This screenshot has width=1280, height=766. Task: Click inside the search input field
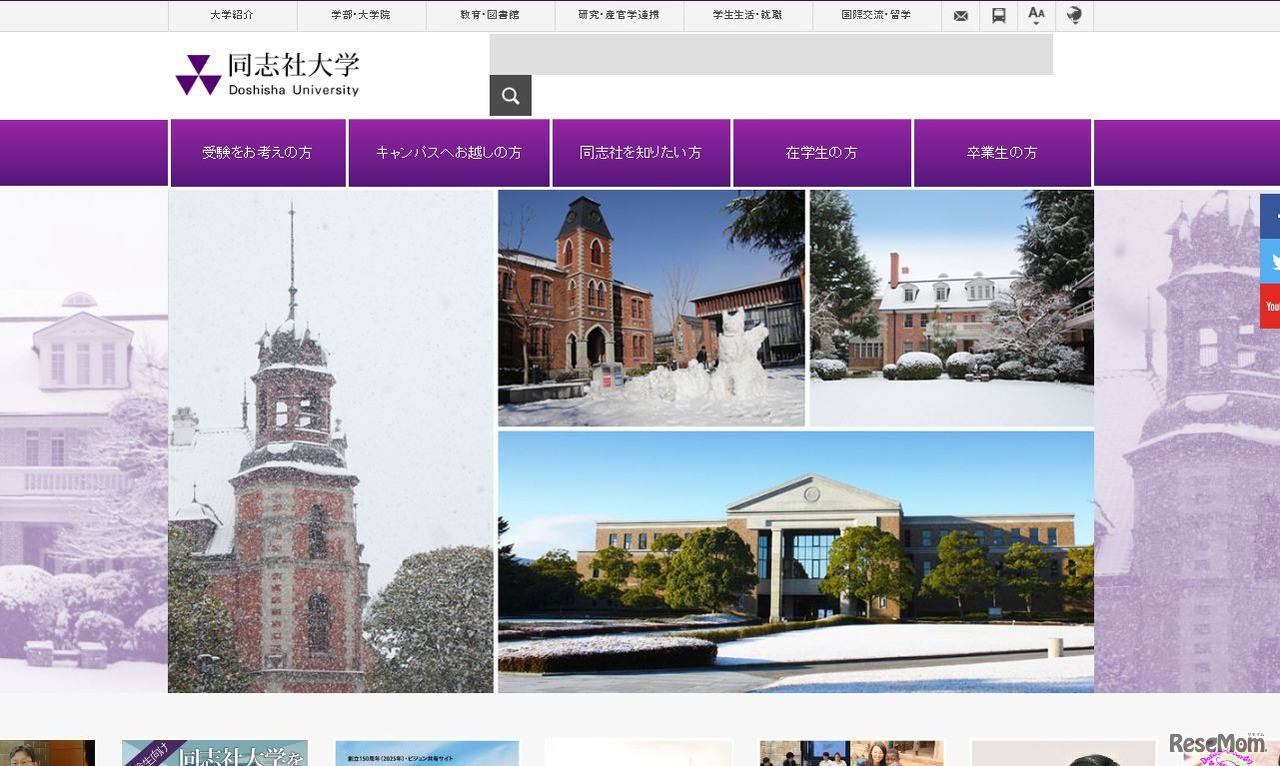coord(770,55)
